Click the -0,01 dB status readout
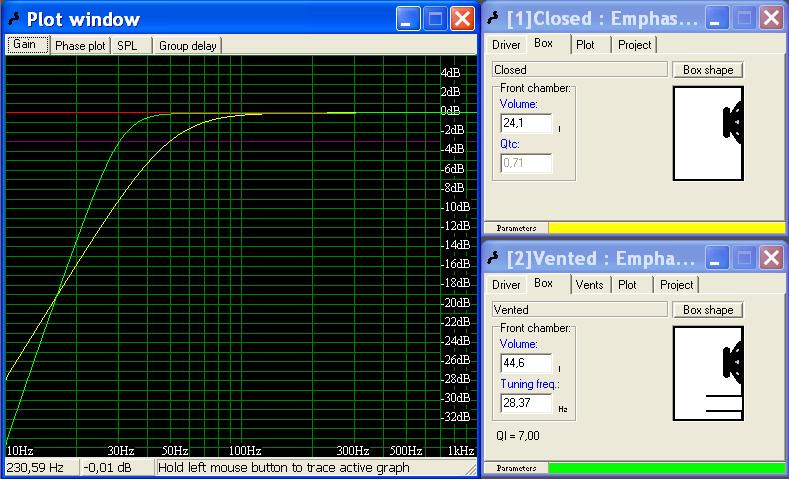The width and height of the screenshot is (789, 484). [x=116, y=468]
